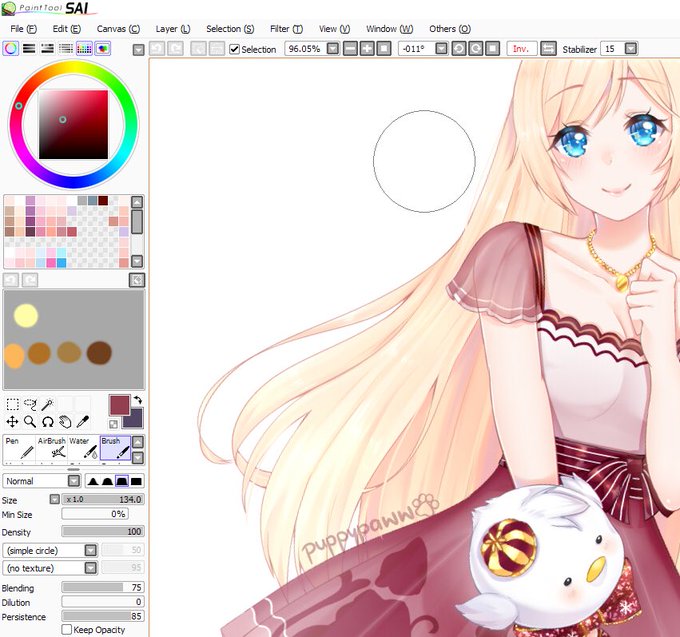Enable the Keep Opacity checkbox
This screenshot has width=680, height=637.
[67, 629]
